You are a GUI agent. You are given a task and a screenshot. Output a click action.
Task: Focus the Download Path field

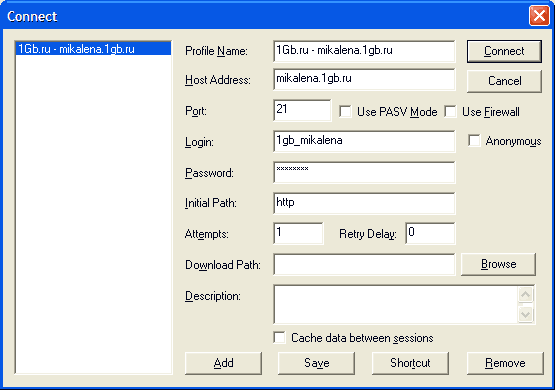point(364,264)
